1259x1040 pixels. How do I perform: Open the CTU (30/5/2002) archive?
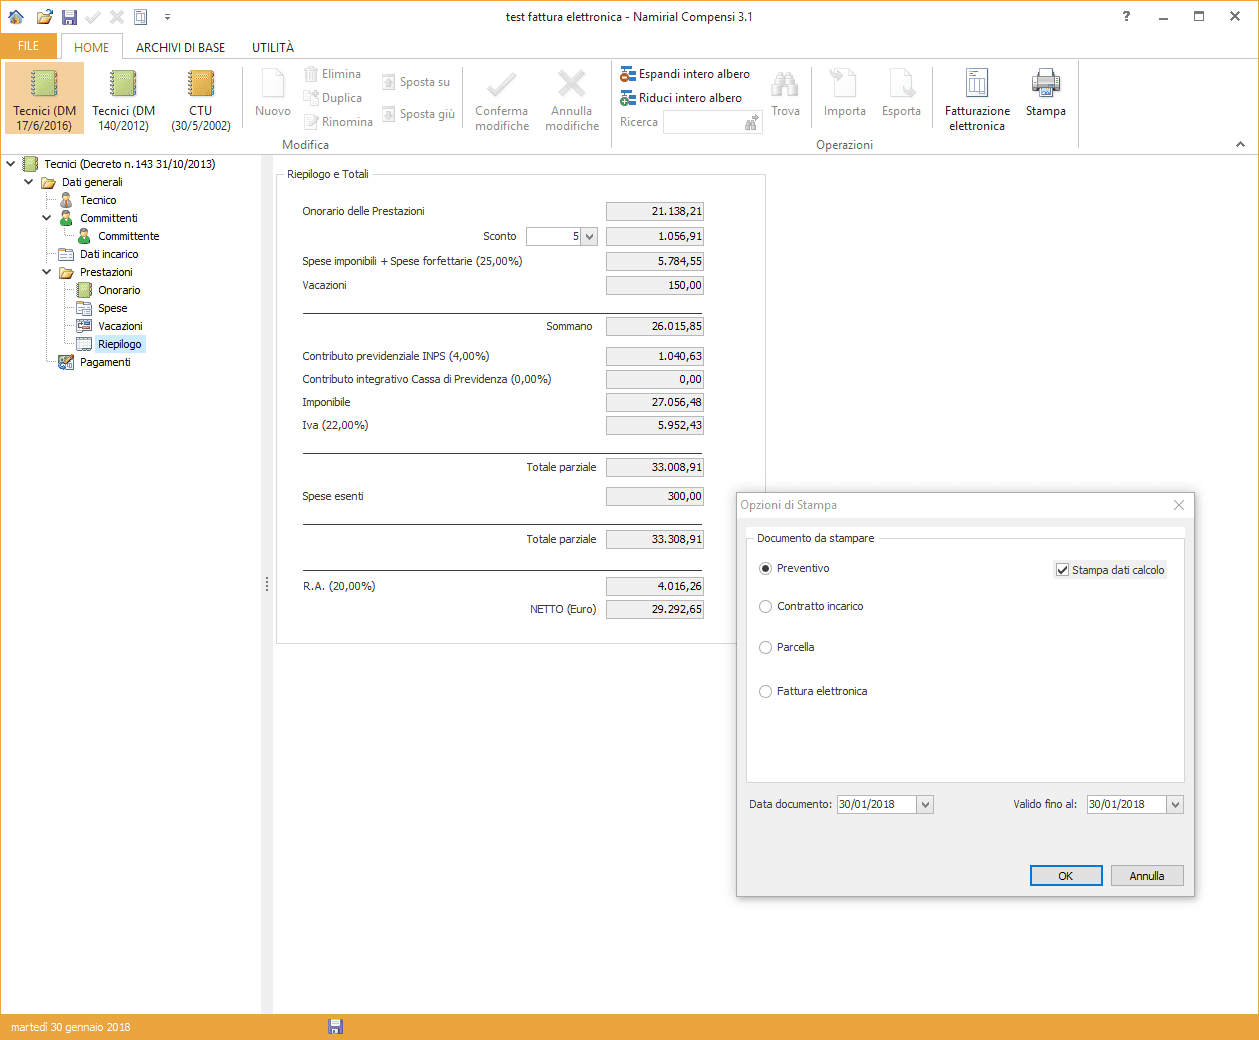[200, 97]
